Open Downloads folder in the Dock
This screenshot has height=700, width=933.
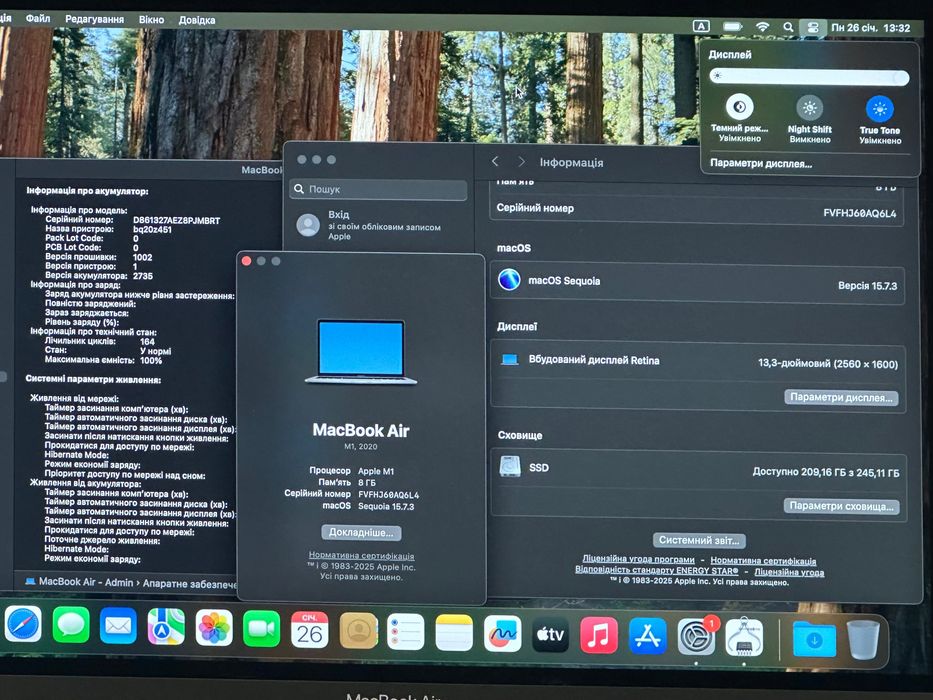coord(814,640)
